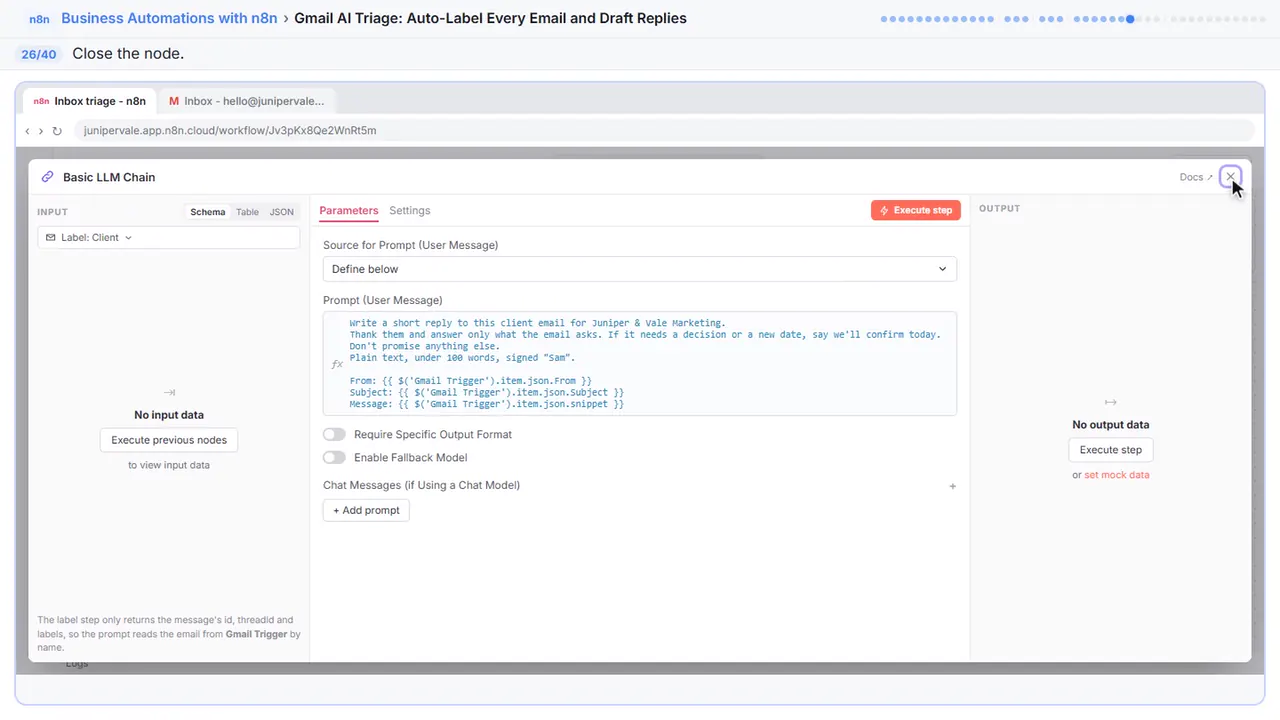Switch to the Gmail Inbox browser tab
Viewport: 1280px width, 720px height.
[246, 101]
